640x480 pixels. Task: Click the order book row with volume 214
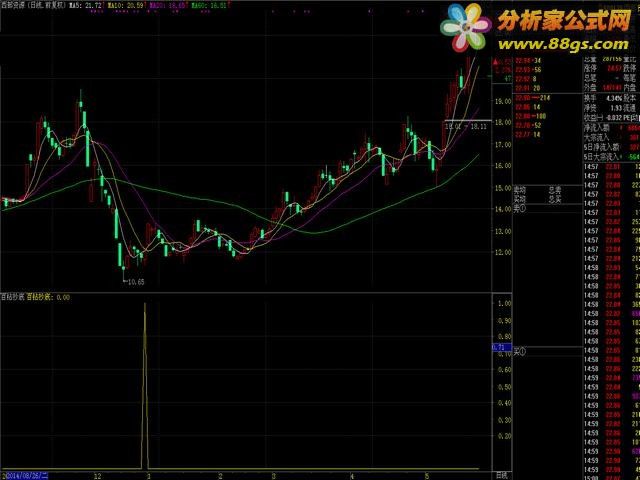533,98
